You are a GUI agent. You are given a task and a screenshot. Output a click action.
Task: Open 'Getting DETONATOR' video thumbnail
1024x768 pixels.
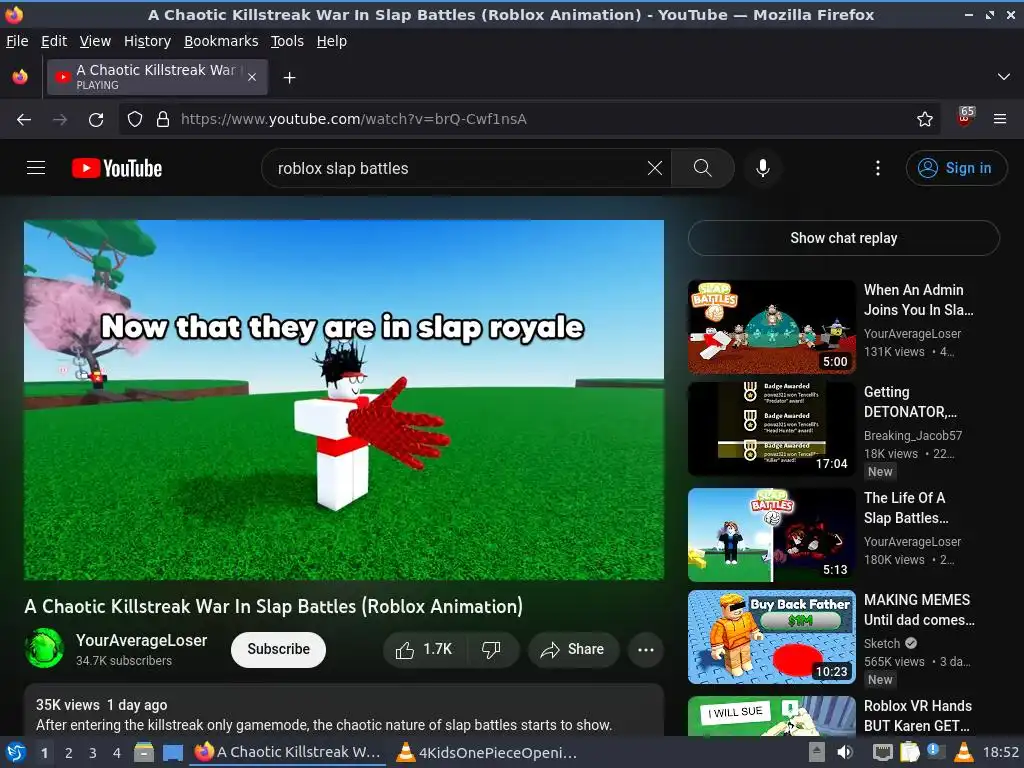tap(772, 429)
